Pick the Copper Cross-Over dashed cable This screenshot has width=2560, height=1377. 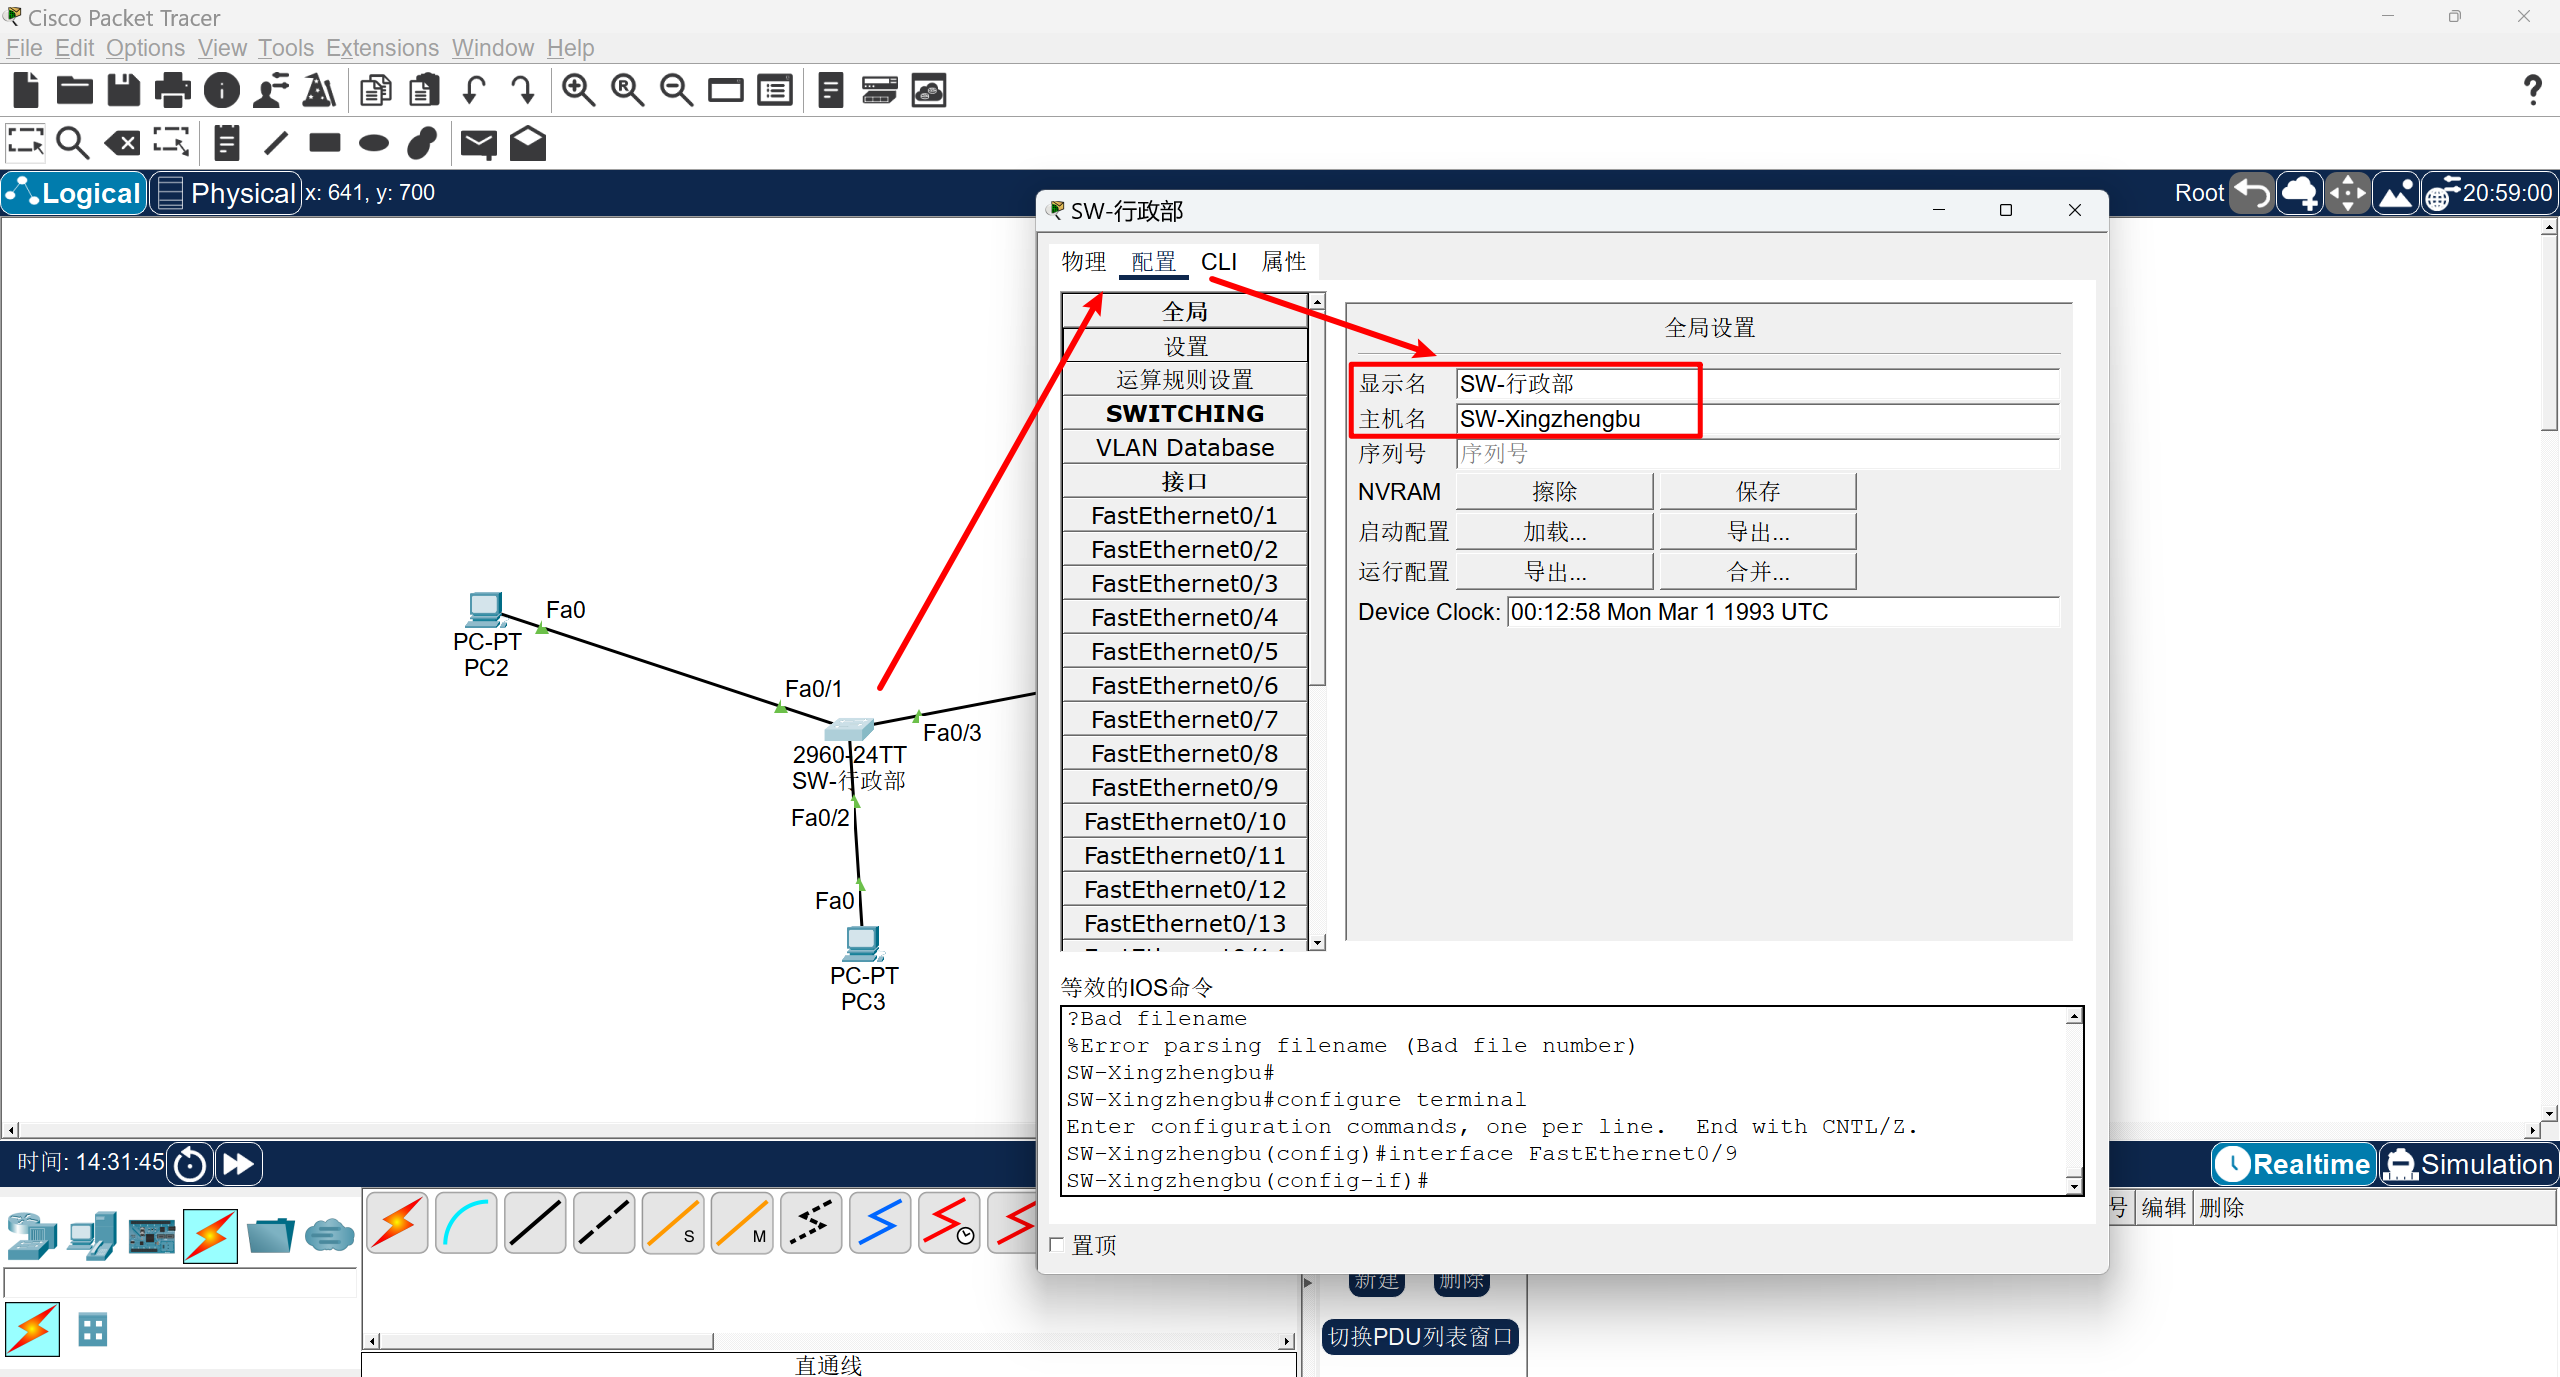coord(605,1222)
